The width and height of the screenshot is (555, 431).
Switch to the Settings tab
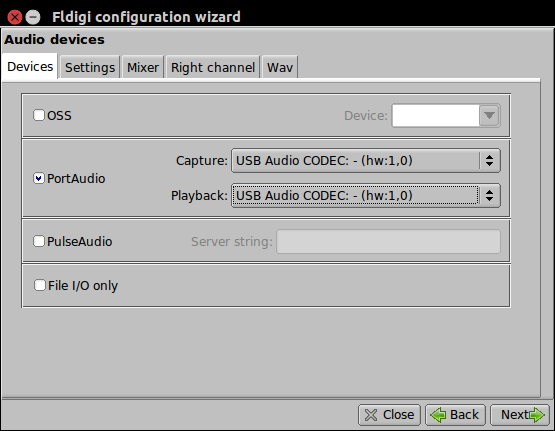coord(90,67)
